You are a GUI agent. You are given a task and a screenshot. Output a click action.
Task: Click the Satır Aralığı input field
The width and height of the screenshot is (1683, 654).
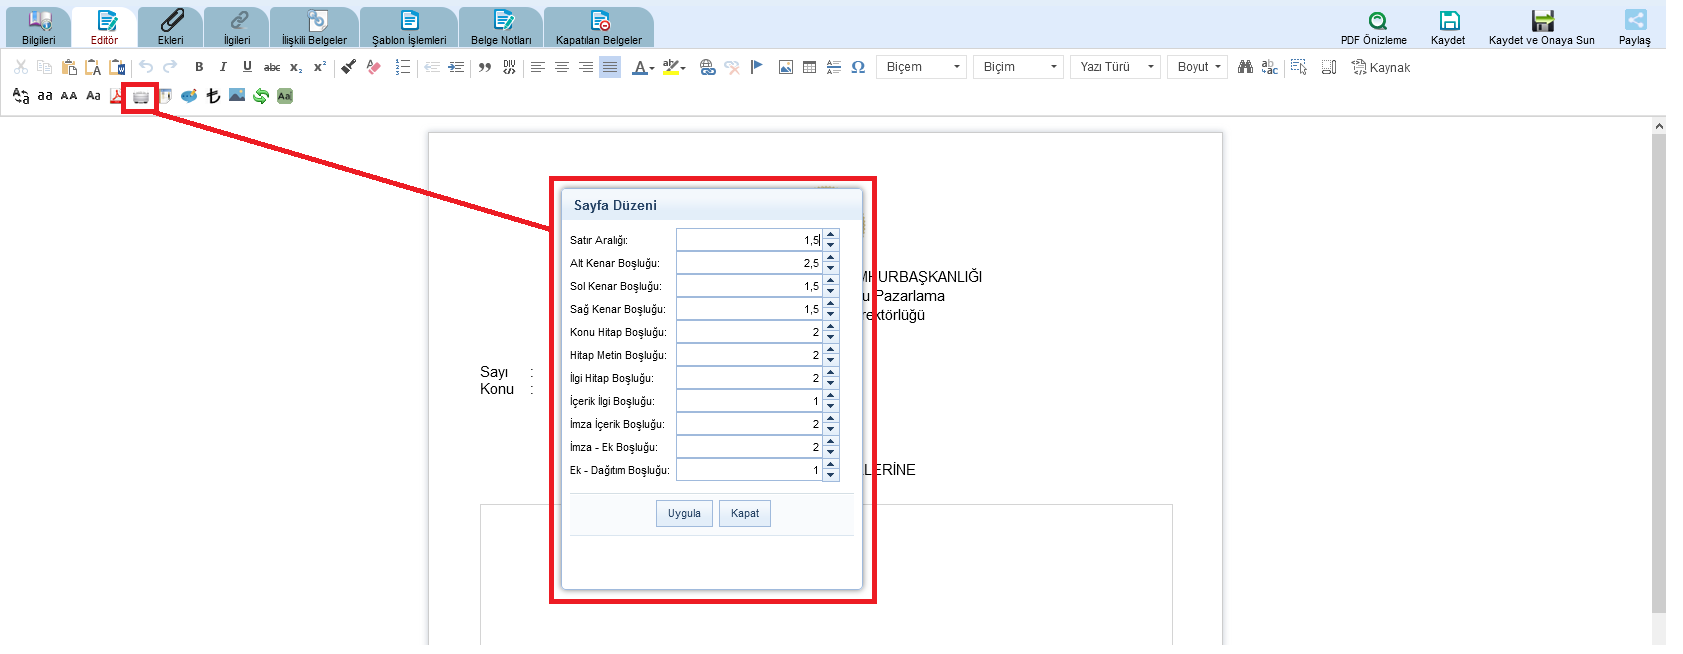[748, 240]
